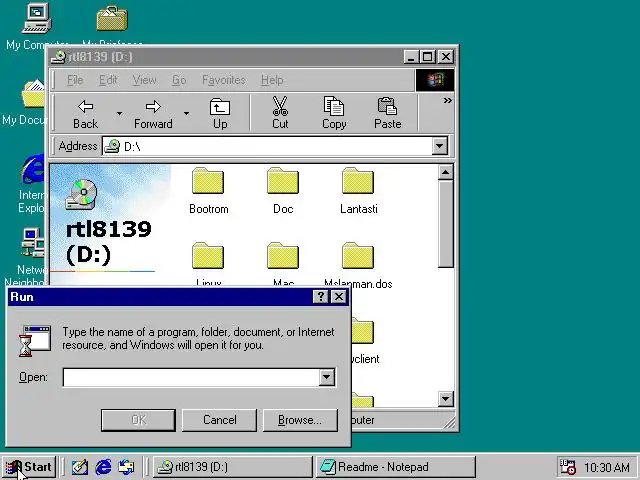Close the Run dialog

tap(339, 297)
